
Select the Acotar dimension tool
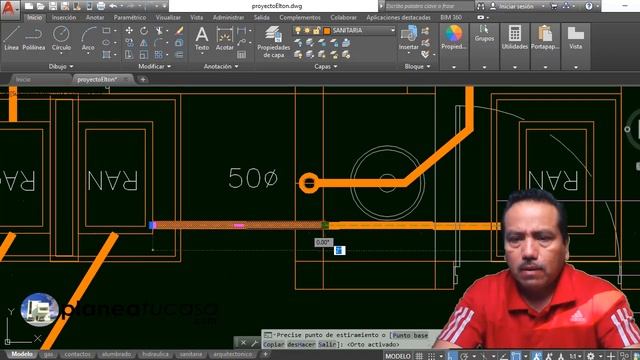224,38
